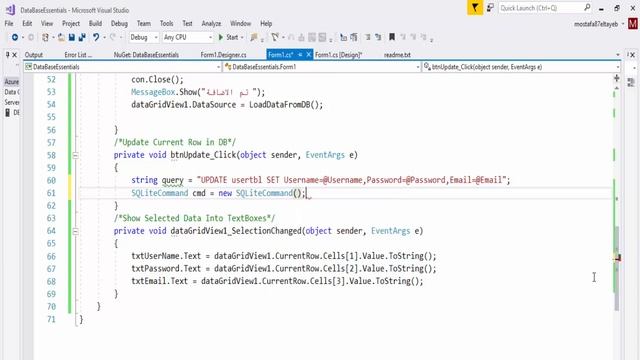Open the Build menu
The height and width of the screenshot is (360, 640).
click(x=95, y=24)
